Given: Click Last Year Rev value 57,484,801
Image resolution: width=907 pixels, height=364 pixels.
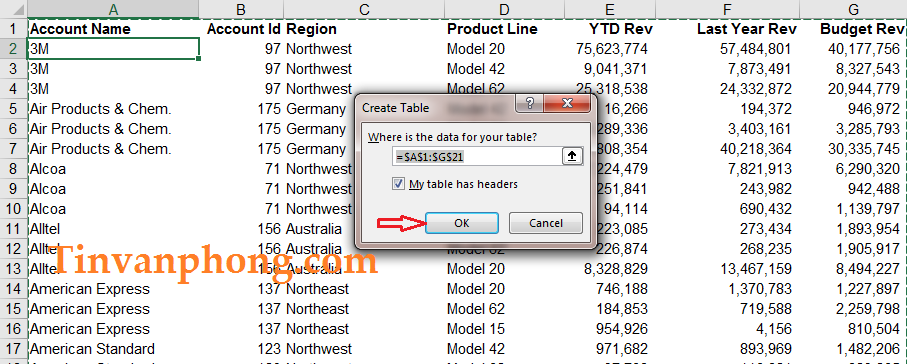Looking at the screenshot, I should [755, 49].
